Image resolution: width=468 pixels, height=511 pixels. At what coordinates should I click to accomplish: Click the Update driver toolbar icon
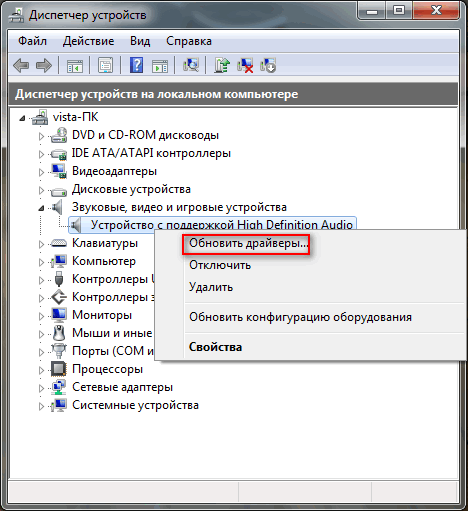[x=222, y=65]
